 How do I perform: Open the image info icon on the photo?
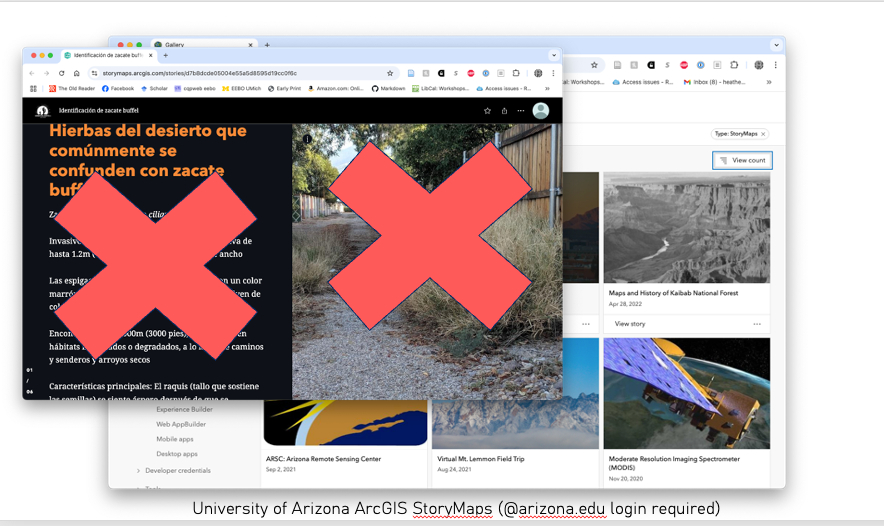tap(307, 139)
